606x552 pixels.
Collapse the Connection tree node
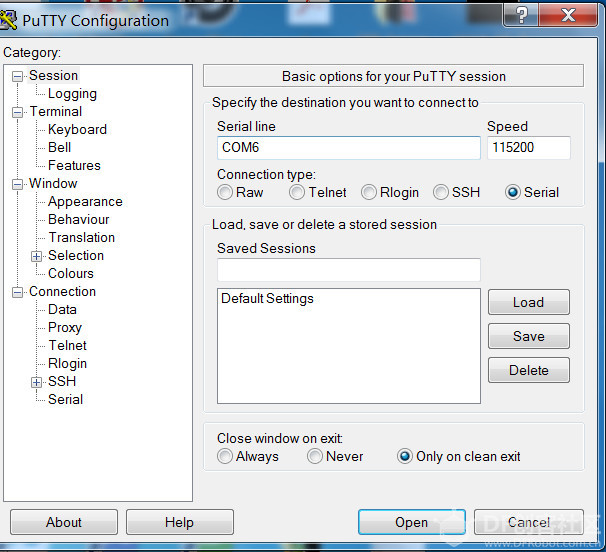point(17,292)
